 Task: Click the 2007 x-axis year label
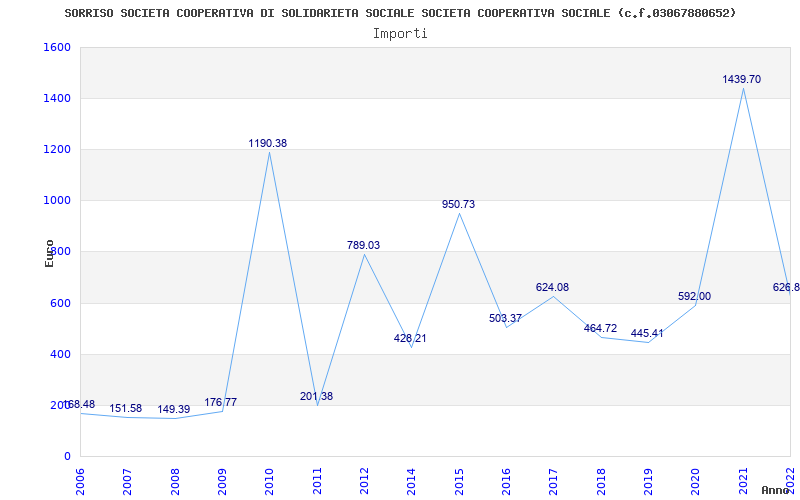(128, 481)
